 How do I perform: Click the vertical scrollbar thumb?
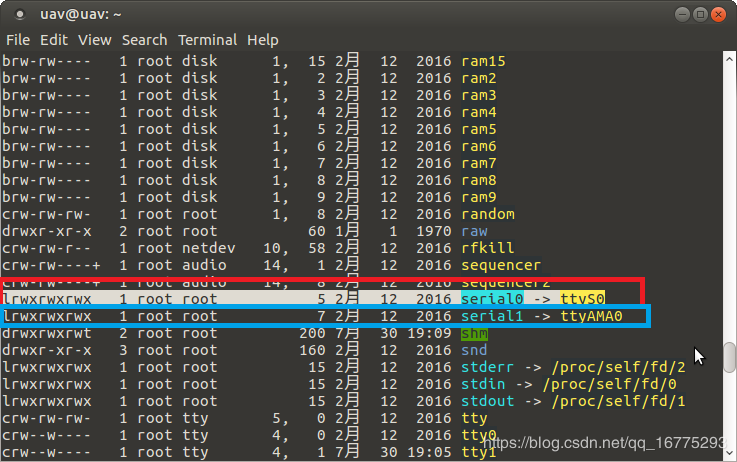[x=729, y=357]
